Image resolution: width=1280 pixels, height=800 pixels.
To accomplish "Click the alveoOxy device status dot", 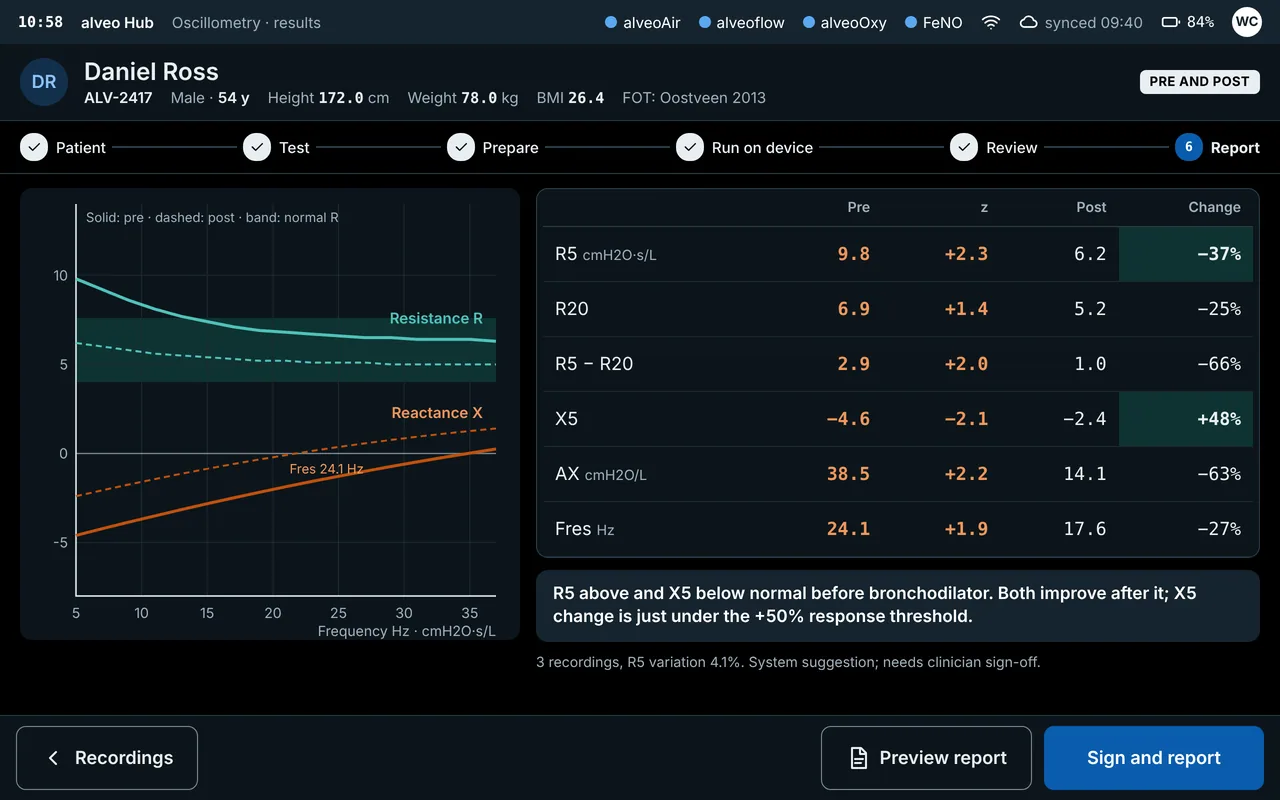I will [809, 22].
